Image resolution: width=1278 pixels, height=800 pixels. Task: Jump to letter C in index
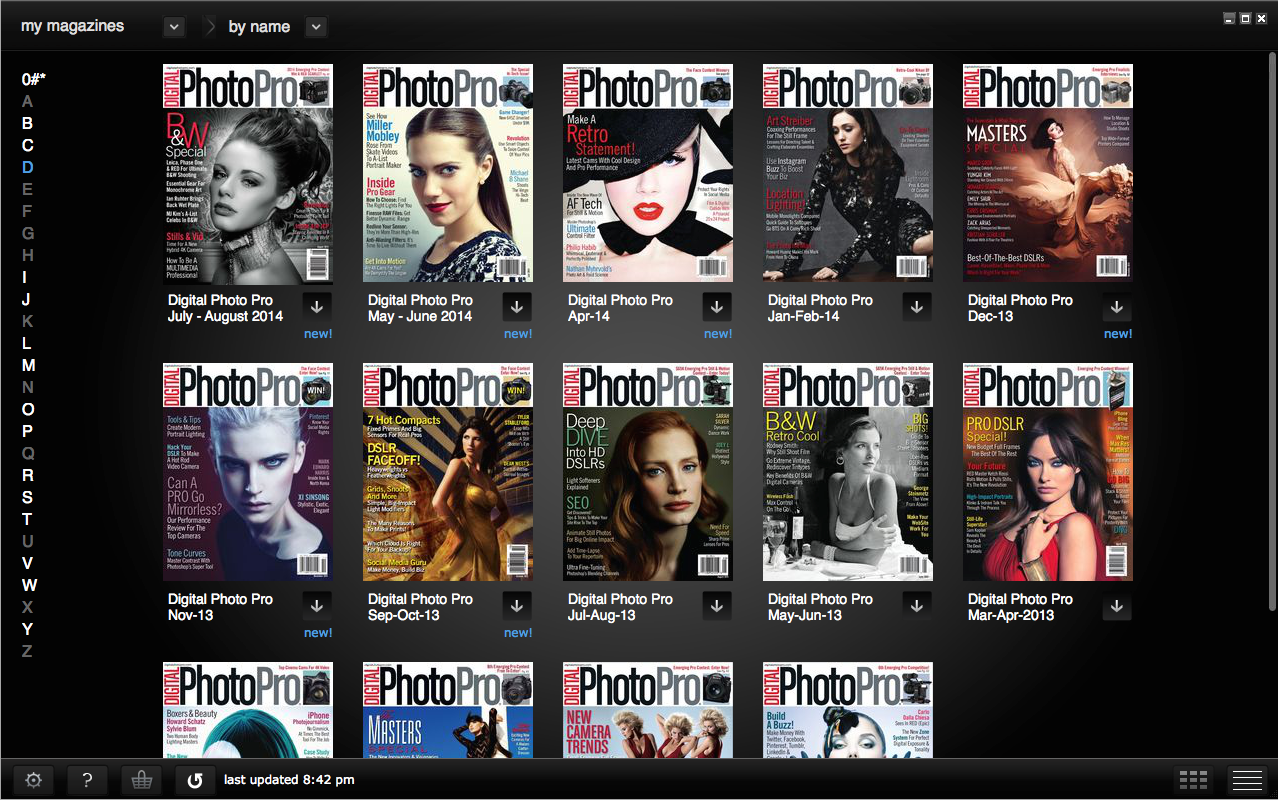[28, 145]
